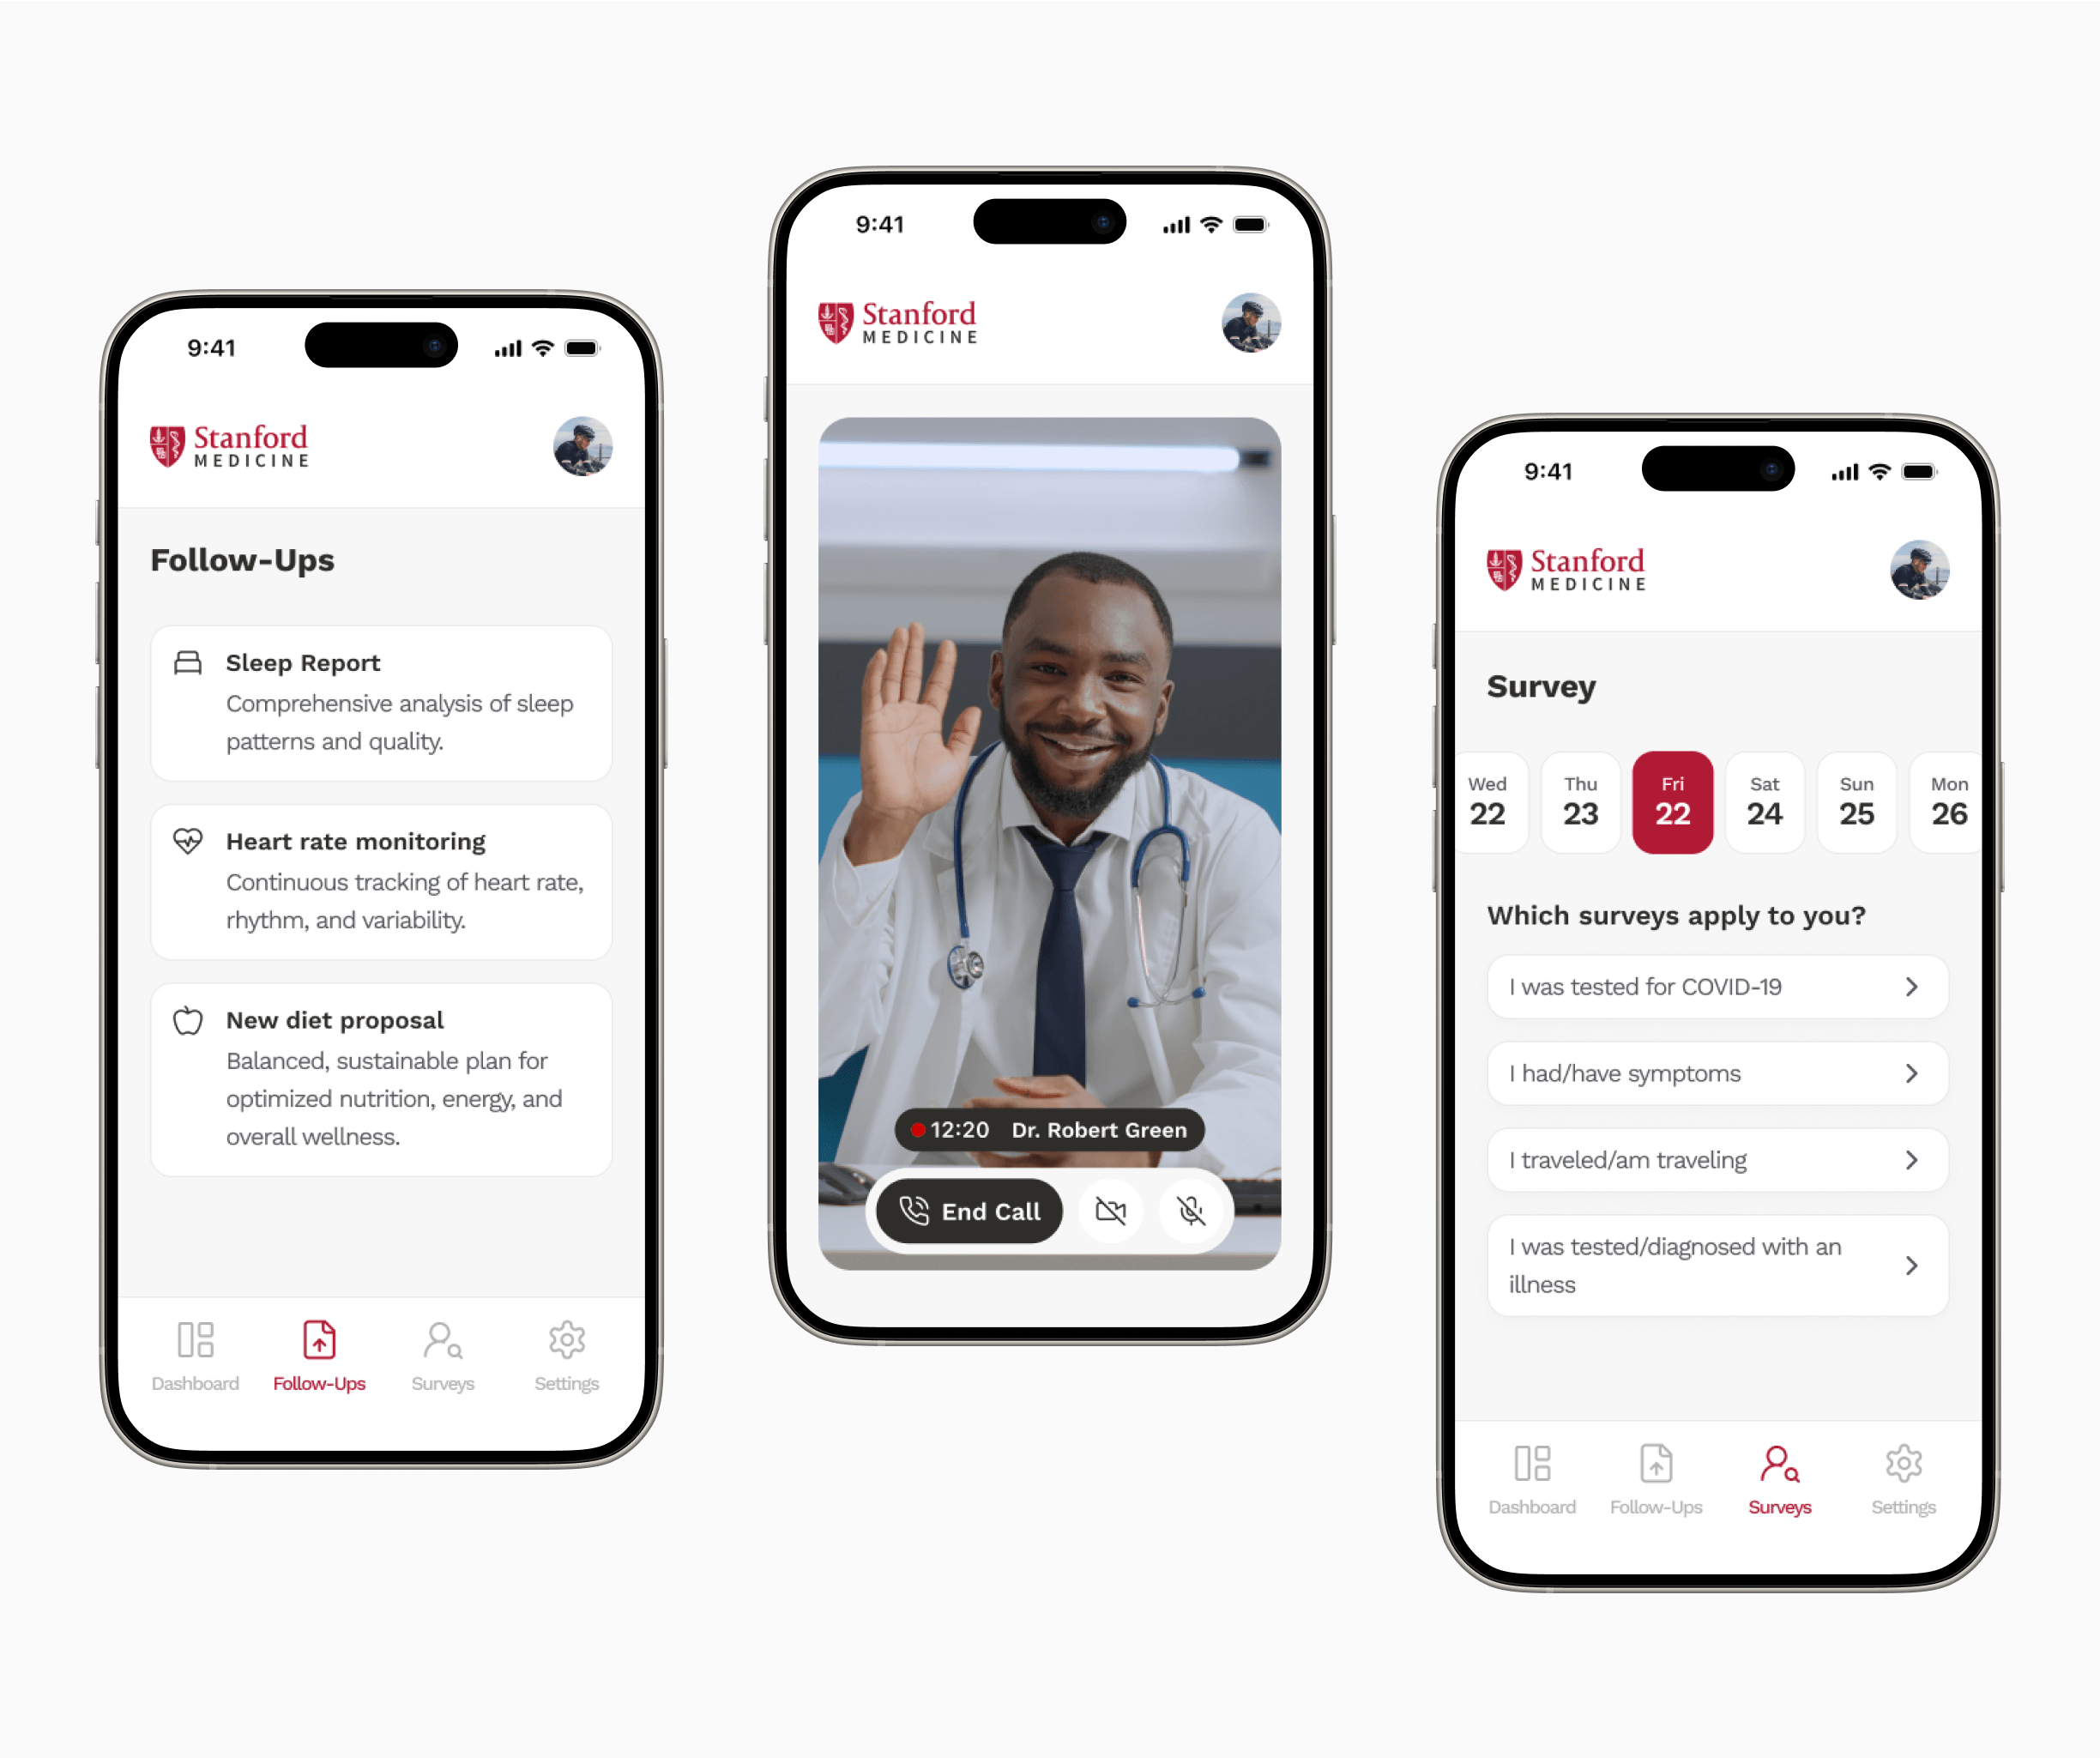Toggle the microphone mute button
Viewport: 2100px width, 1758px height.
(1193, 1209)
